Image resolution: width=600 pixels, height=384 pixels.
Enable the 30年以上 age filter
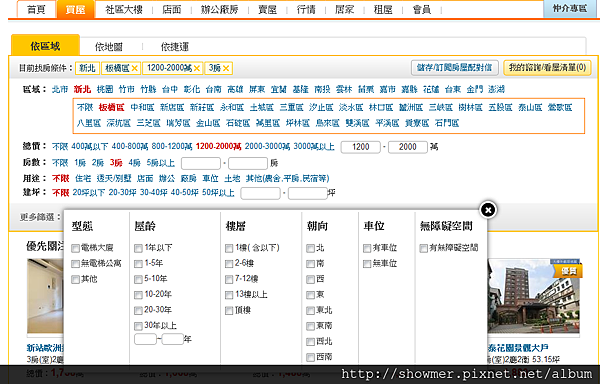click(138, 326)
